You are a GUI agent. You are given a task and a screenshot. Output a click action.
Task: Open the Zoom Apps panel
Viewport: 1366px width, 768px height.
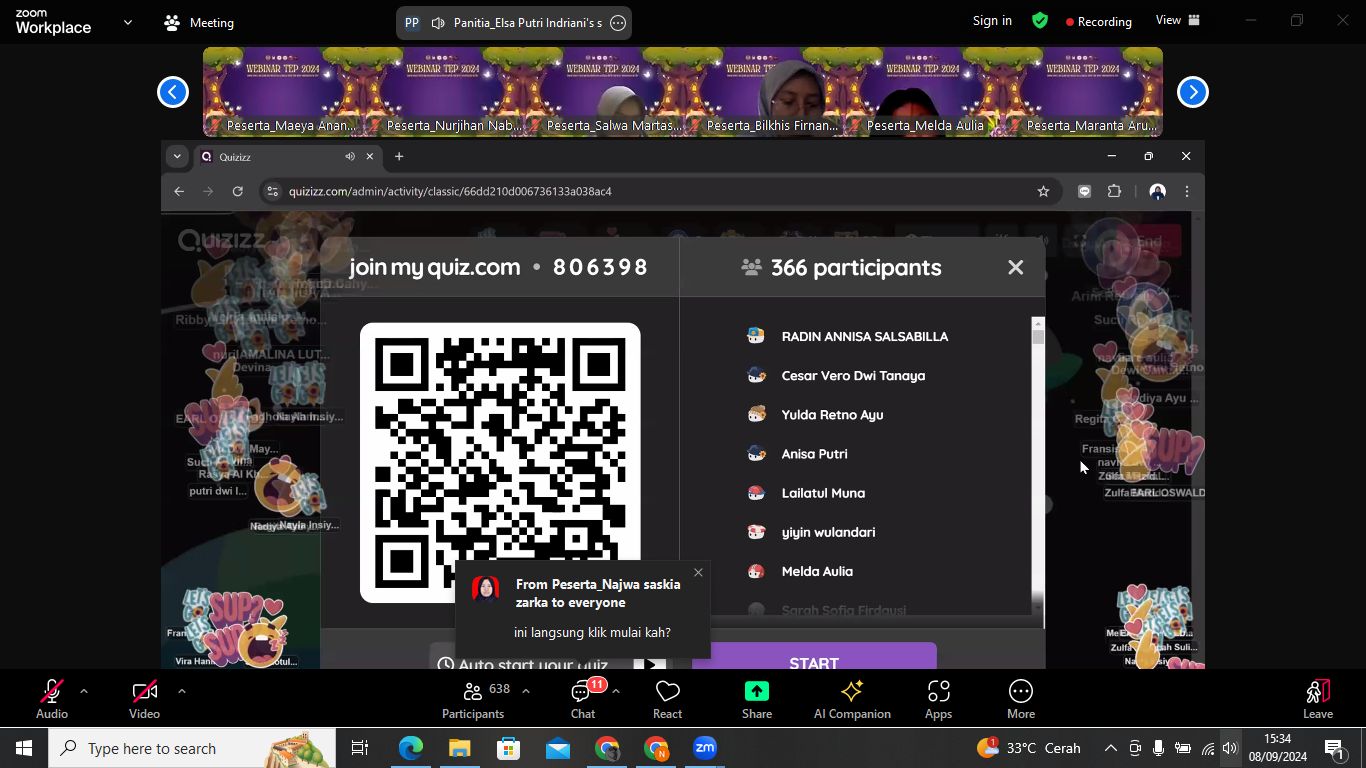(938, 699)
